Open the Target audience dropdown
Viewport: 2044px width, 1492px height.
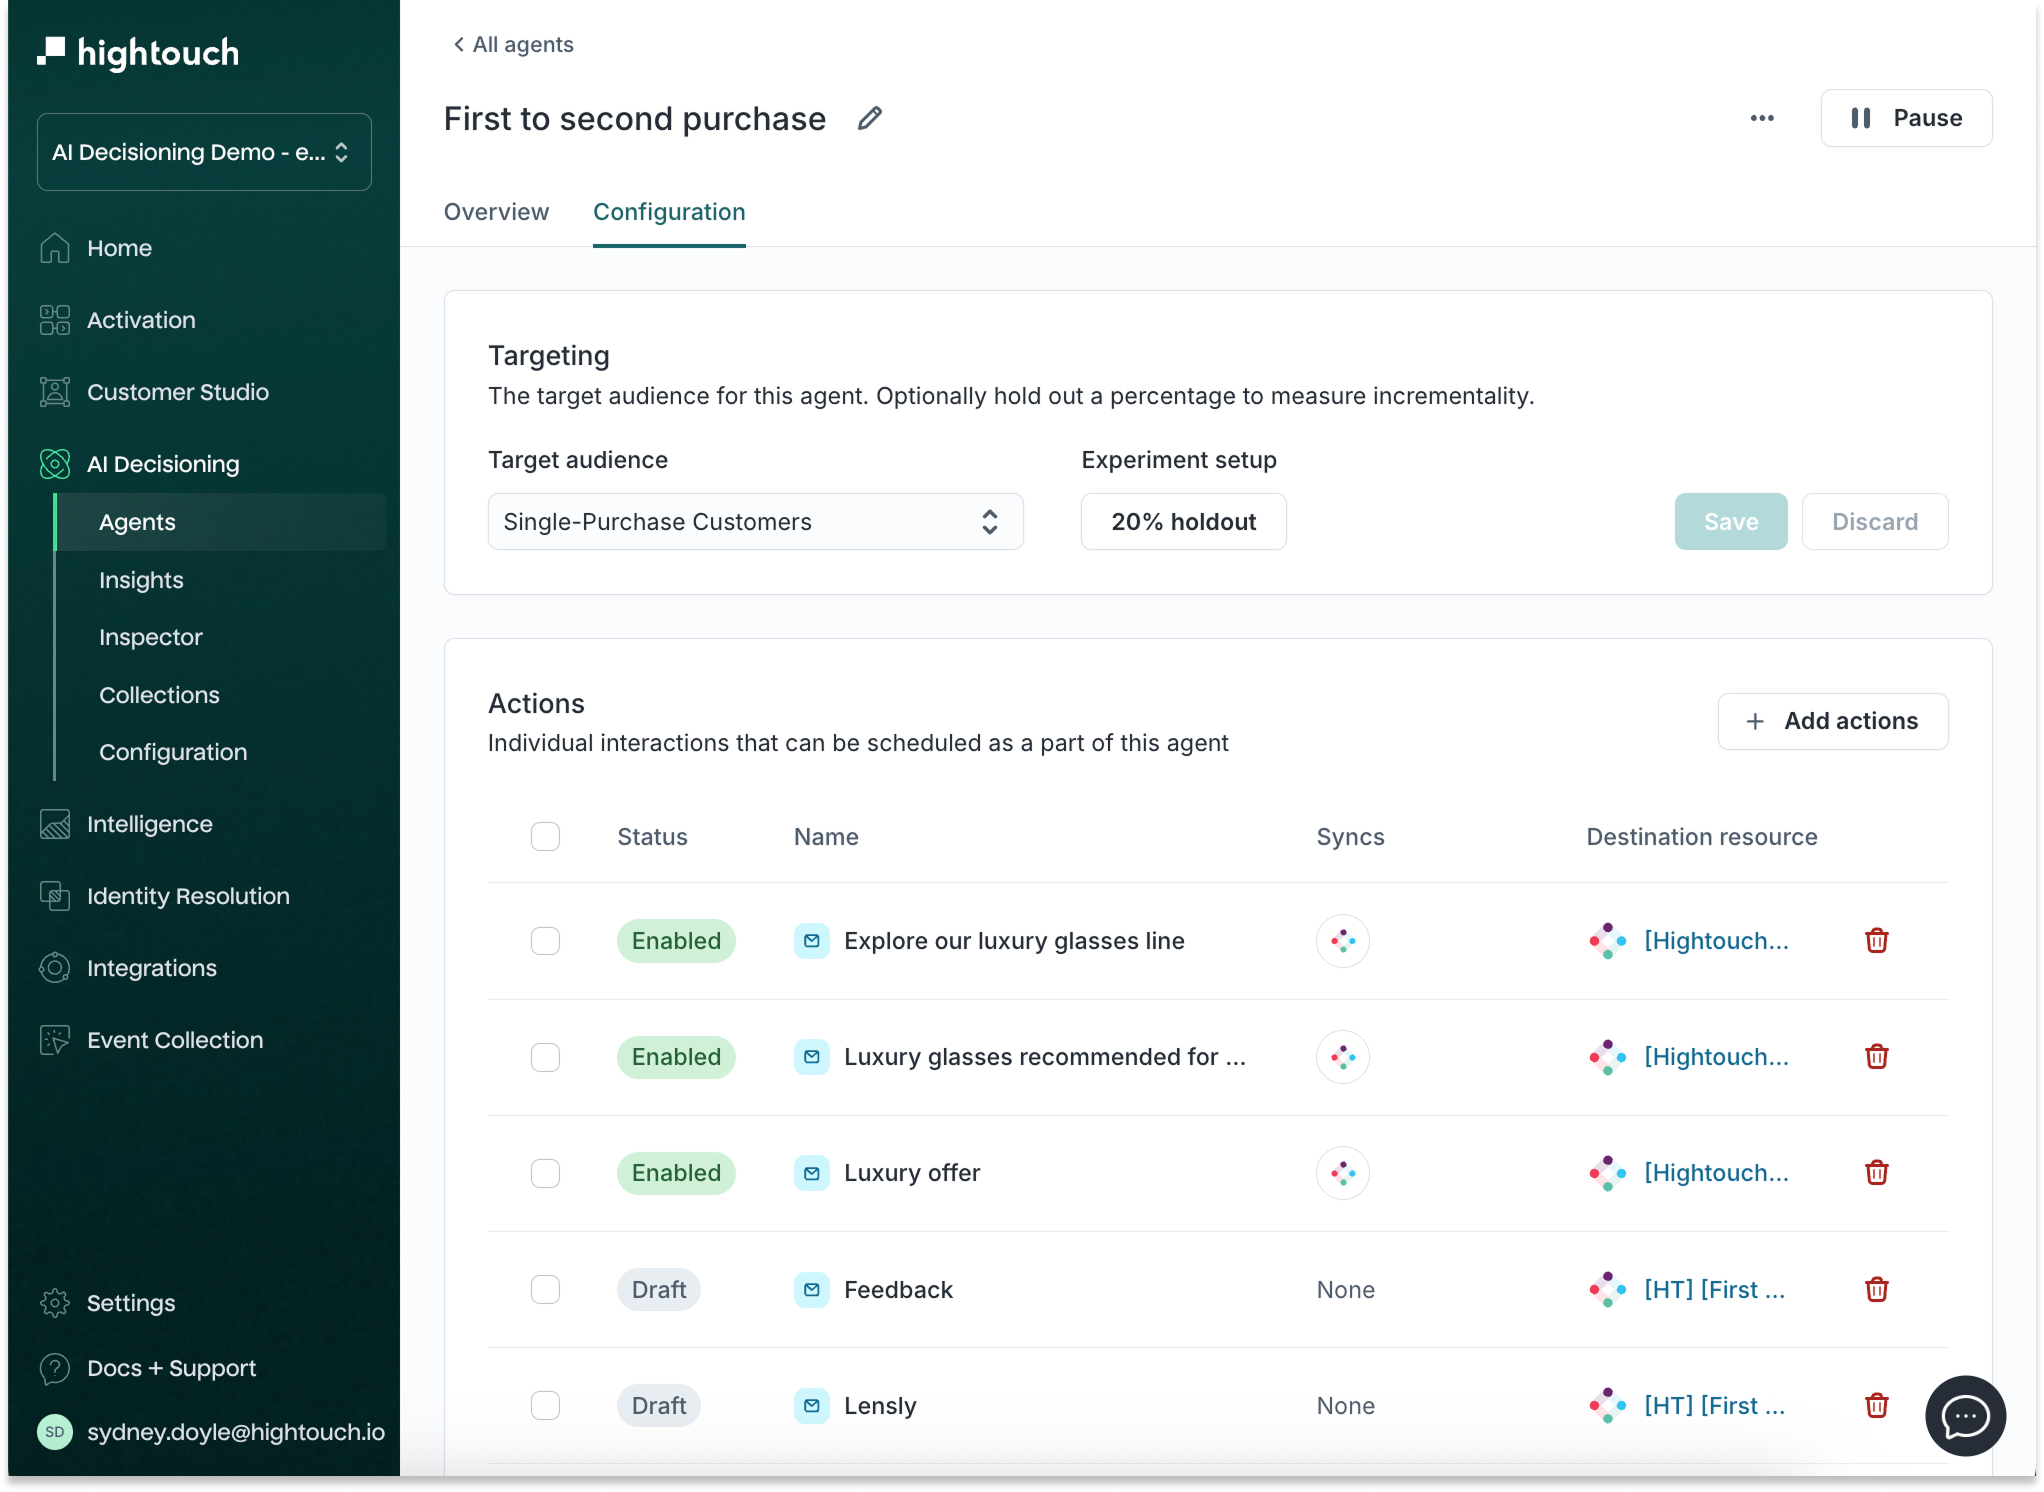coord(755,522)
